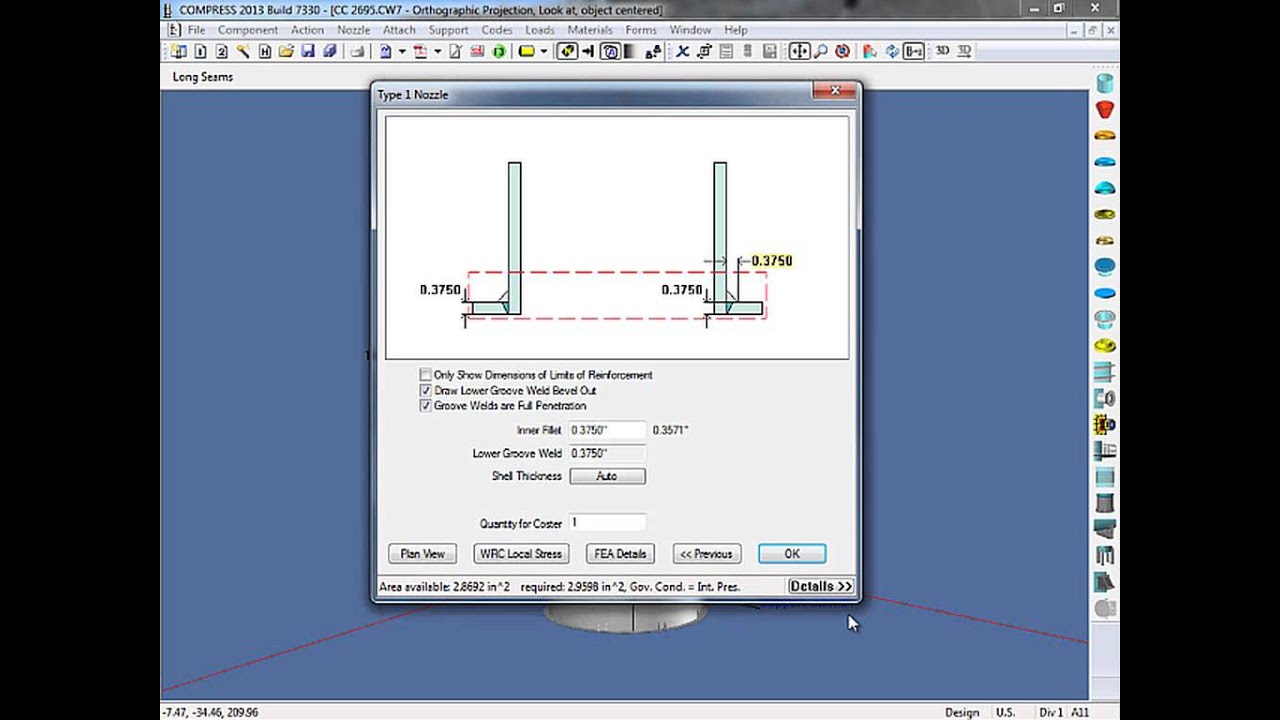Add a red cone transition component
The width and height of the screenshot is (1280, 720).
pyautogui.click(x=1105, y=109)
